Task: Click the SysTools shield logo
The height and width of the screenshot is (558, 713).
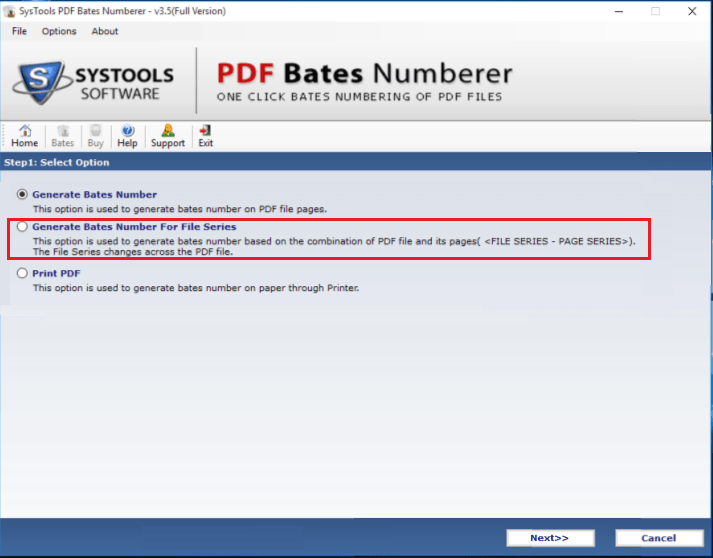Action: pos(41,82)
